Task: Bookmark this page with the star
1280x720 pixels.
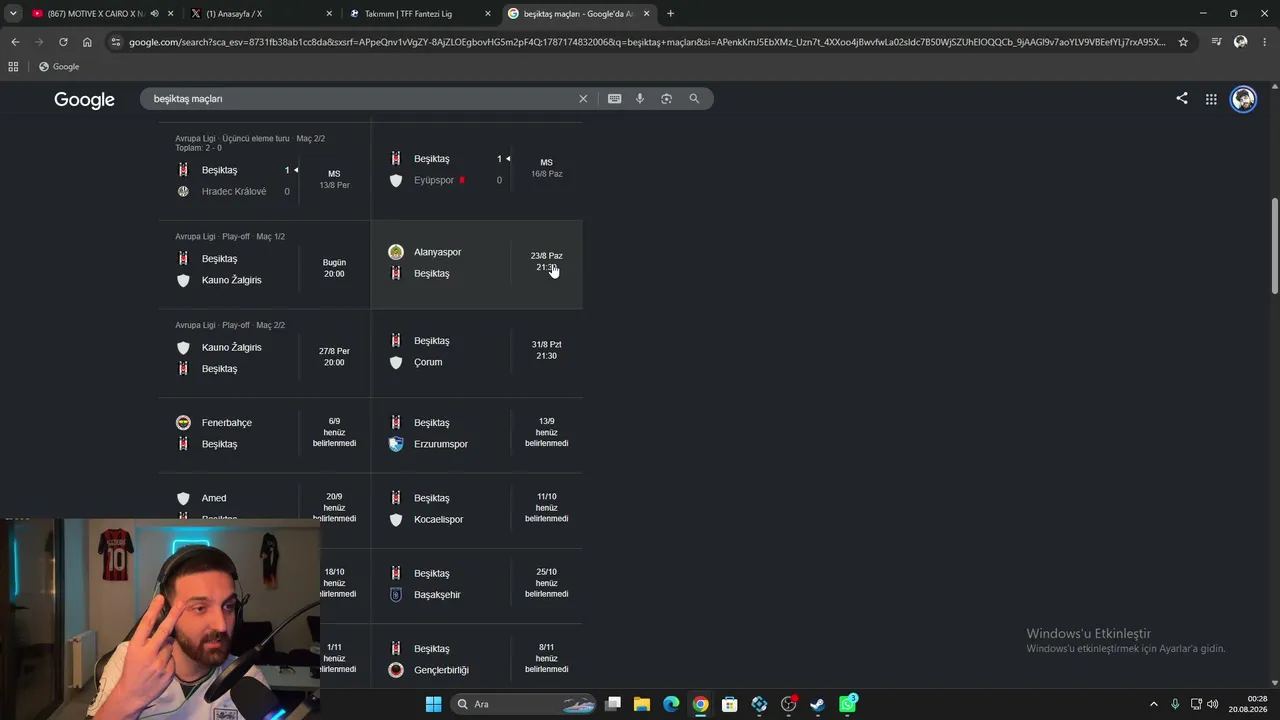Action: 1183,42
